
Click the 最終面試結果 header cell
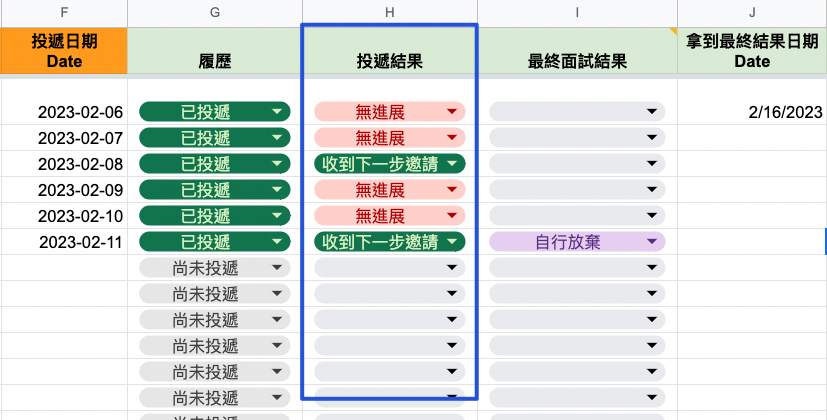coord(577,61)
